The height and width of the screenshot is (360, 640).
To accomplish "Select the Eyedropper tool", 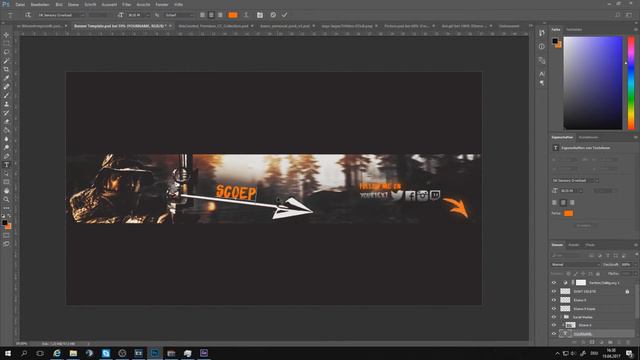I will [6, 78].
